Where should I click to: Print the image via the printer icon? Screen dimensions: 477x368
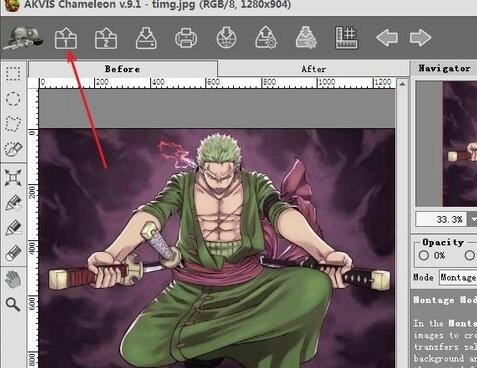pos(186,38)
